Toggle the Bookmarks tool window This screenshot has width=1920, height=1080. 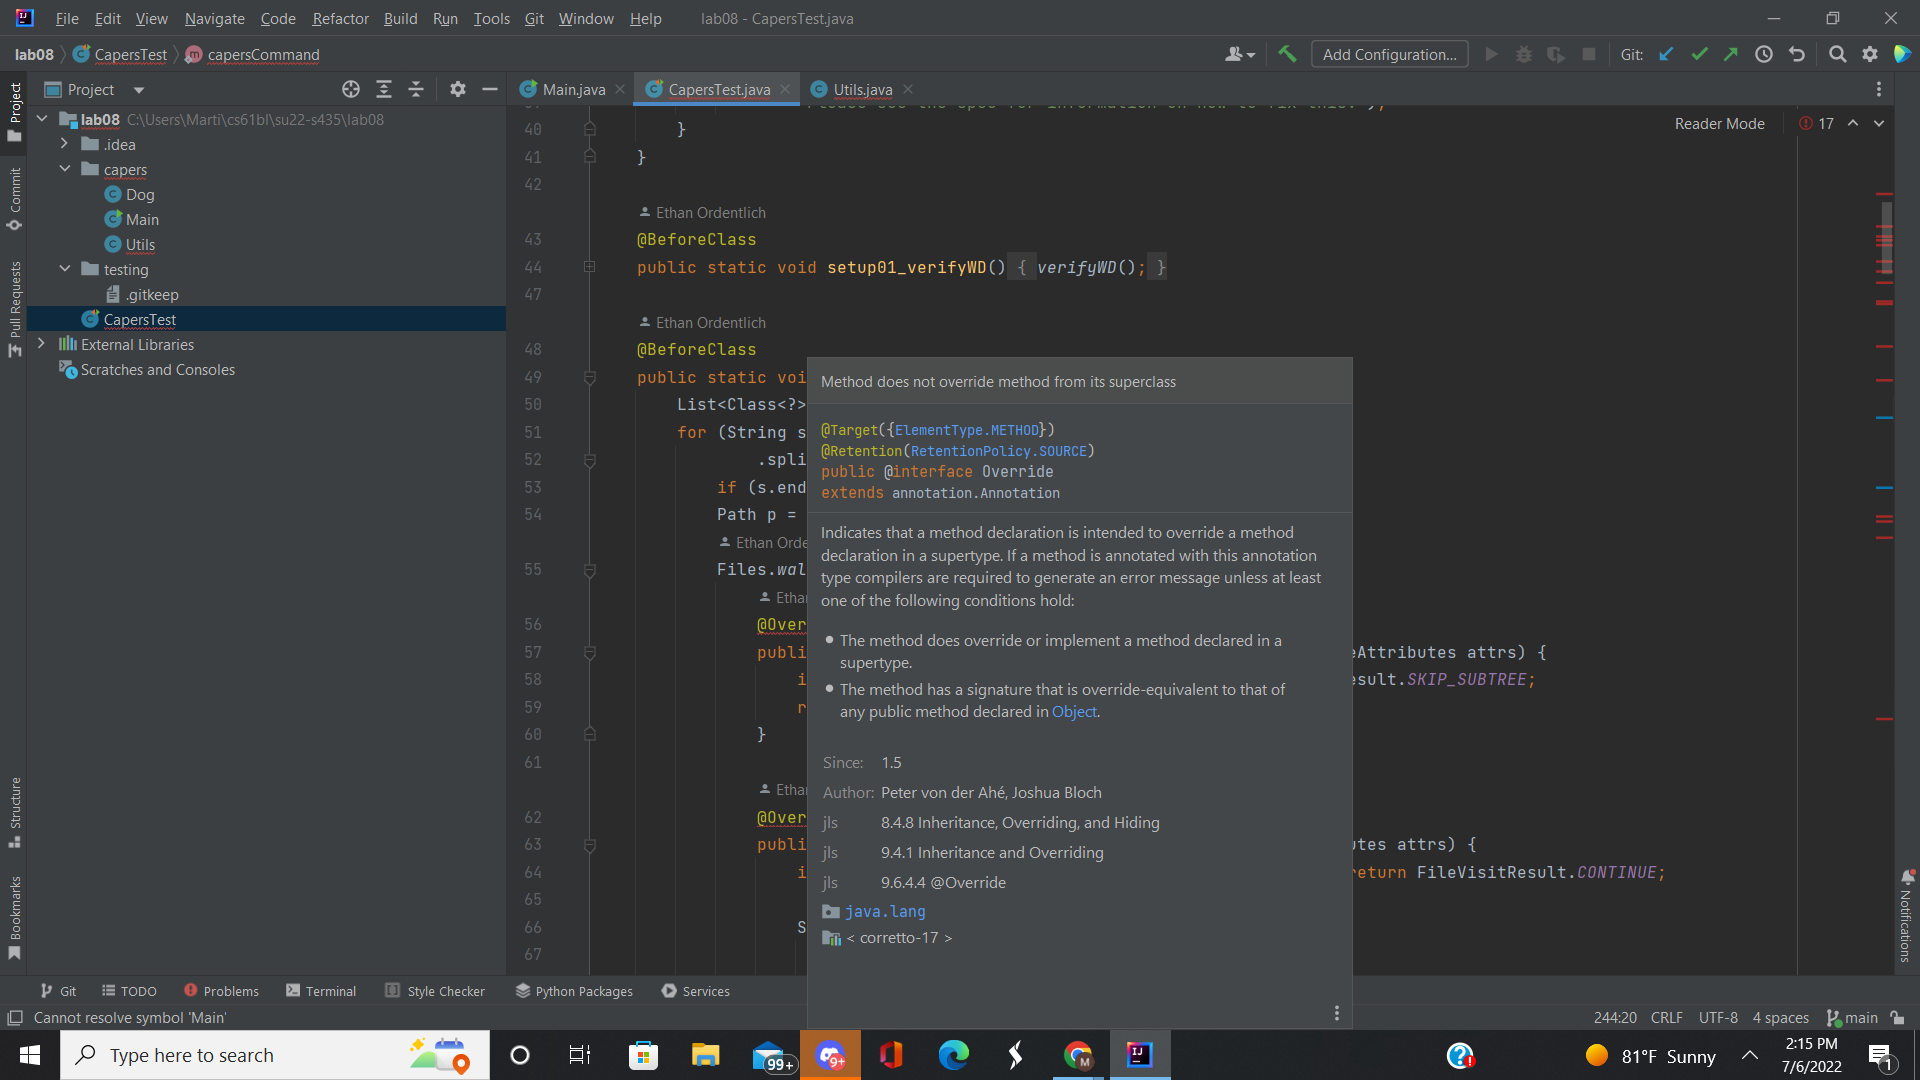click(x=15, y=916)
